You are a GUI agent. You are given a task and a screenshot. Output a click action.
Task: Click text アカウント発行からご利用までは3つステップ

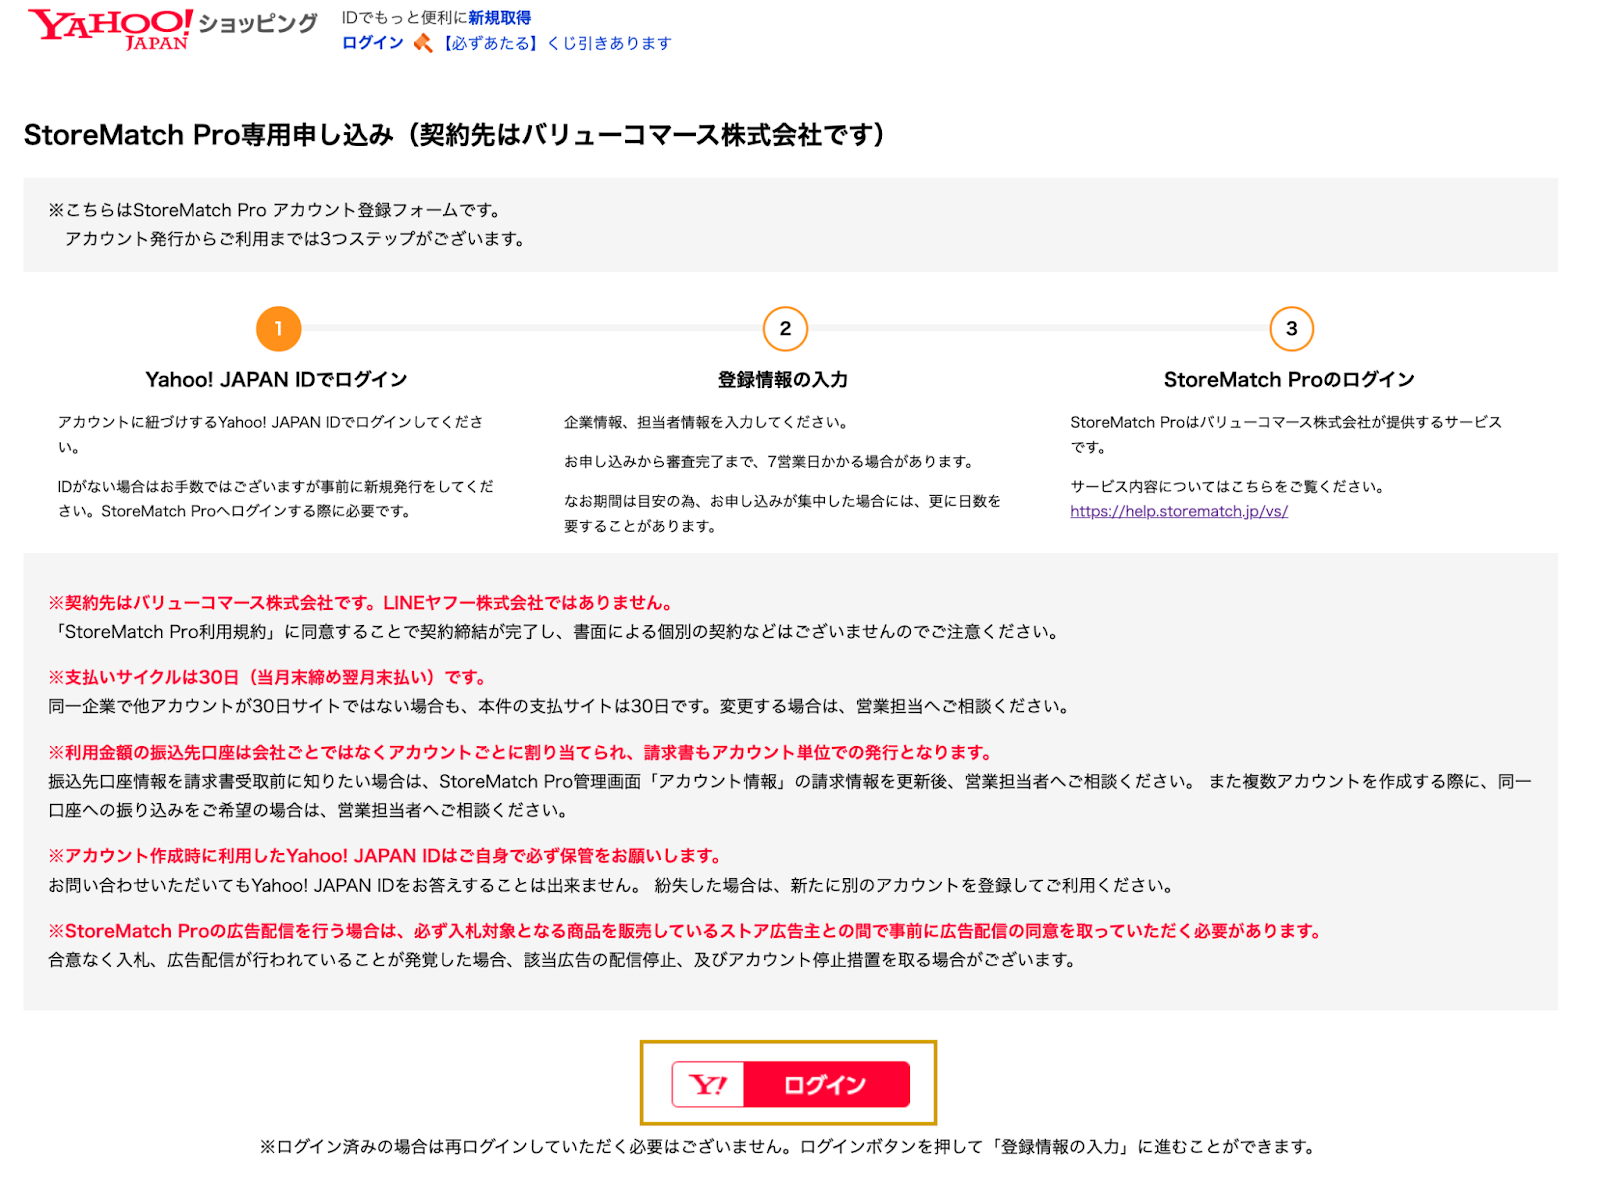click(296, 239)
